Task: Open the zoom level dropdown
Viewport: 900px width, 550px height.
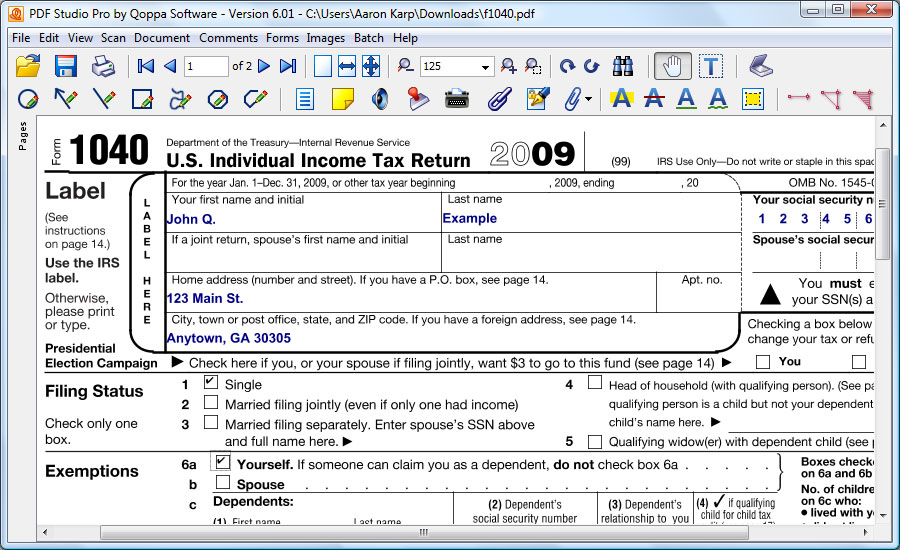Action: pos(486,67)
